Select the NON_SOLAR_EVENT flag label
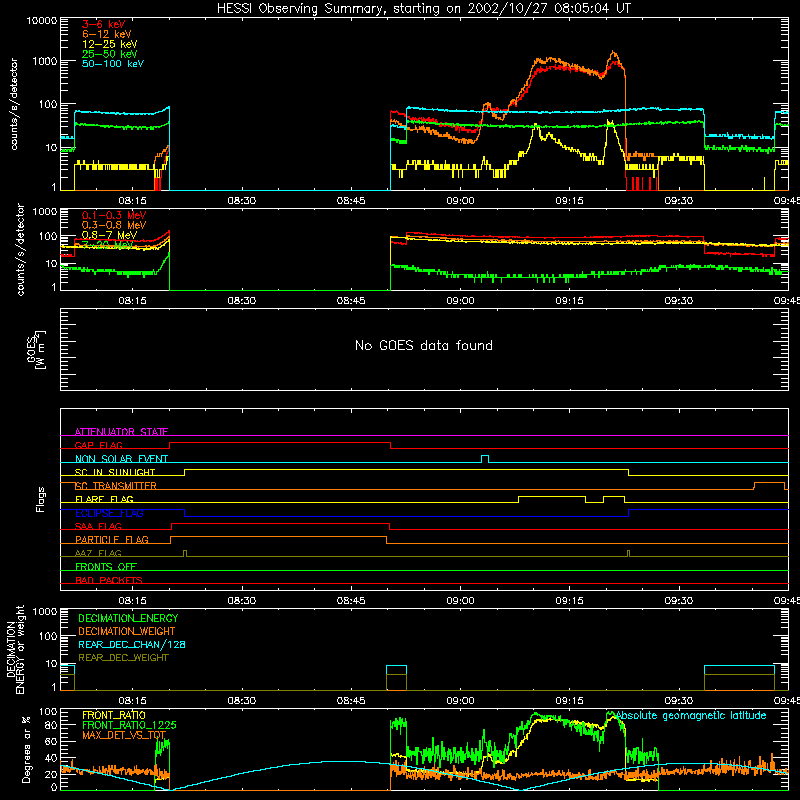Viewport: 800px width, 800px height. coord(121,459)
